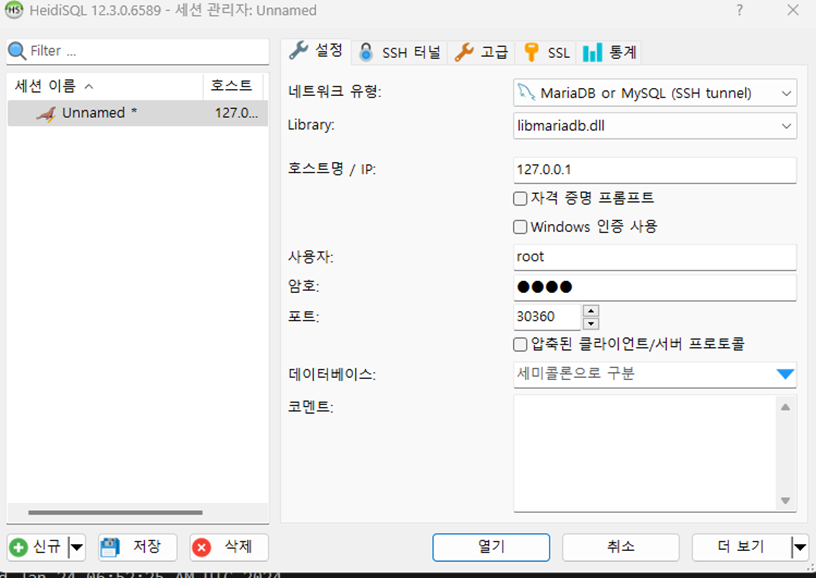
Task: Select the Unnamed session row
Action: pyautogui.click(x=137, y=113)
